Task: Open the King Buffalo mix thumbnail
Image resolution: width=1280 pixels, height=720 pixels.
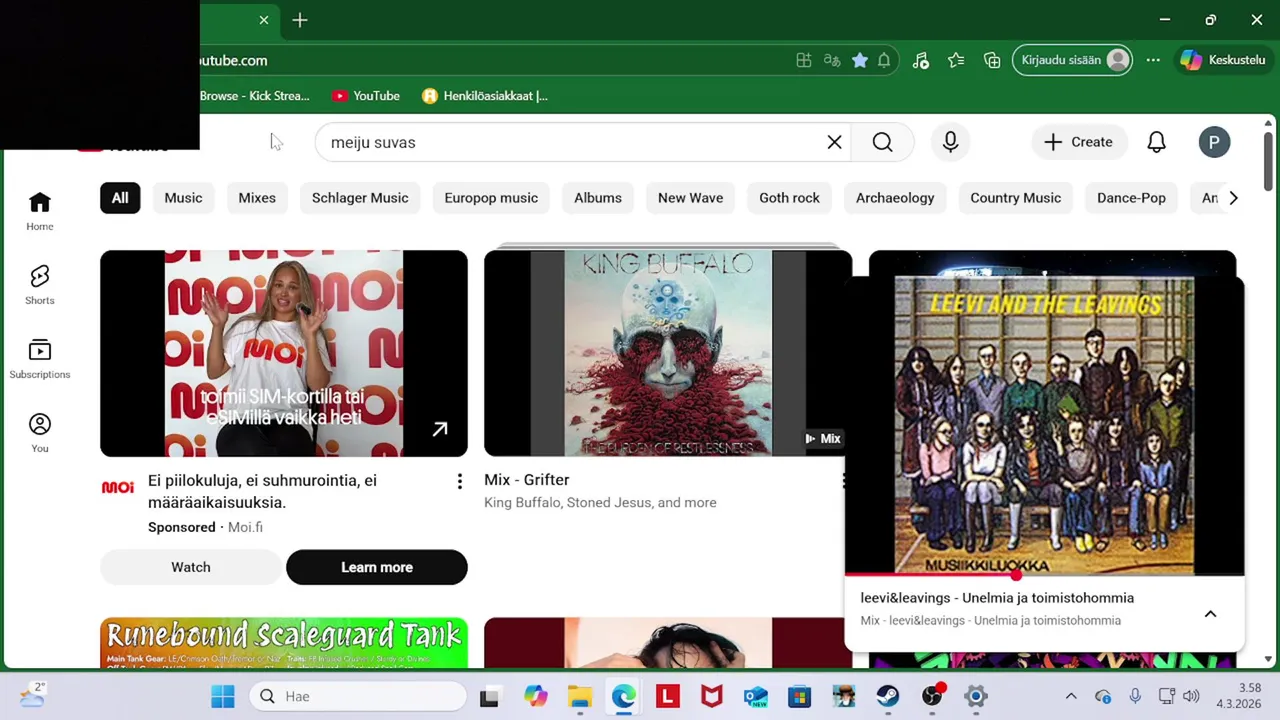Action: (x=668, y=353)
